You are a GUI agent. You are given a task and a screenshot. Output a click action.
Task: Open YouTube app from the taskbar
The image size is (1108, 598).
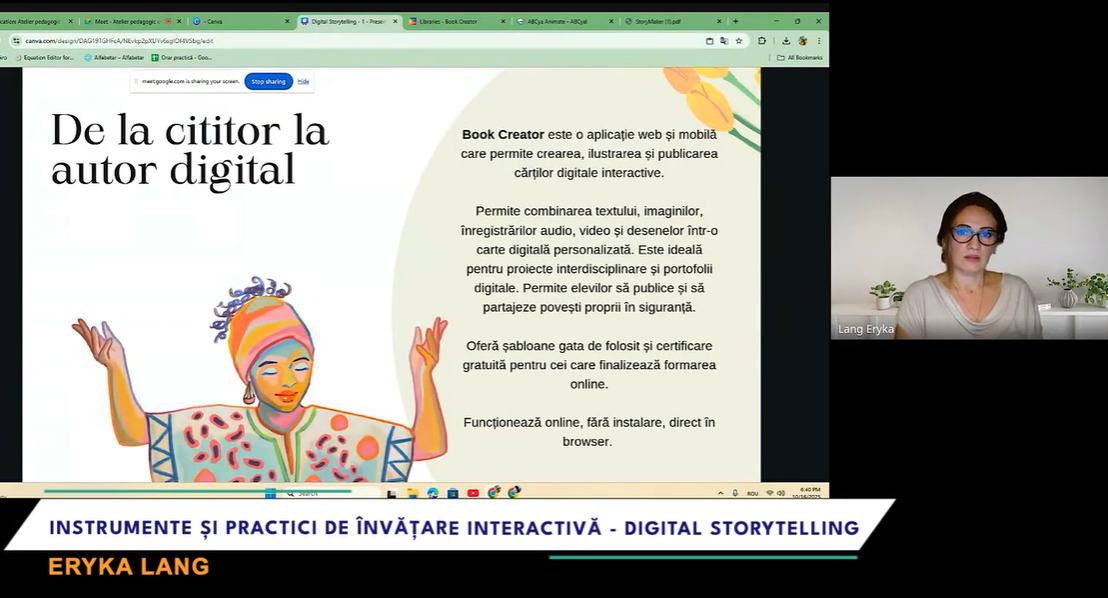click(473, 493)
